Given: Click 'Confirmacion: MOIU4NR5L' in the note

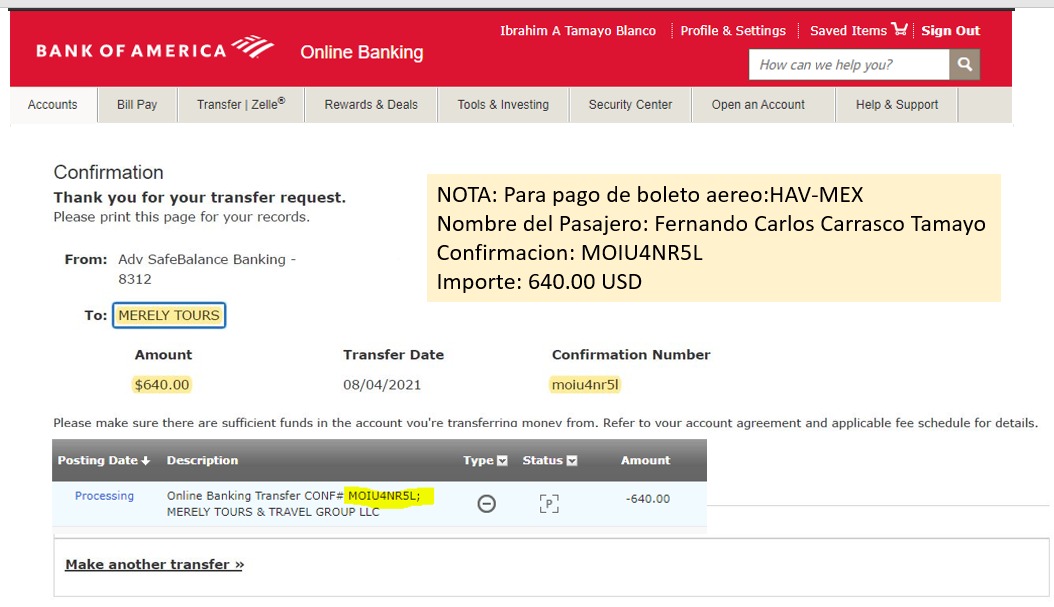Looking at the screenshot, I should point(569,253).
